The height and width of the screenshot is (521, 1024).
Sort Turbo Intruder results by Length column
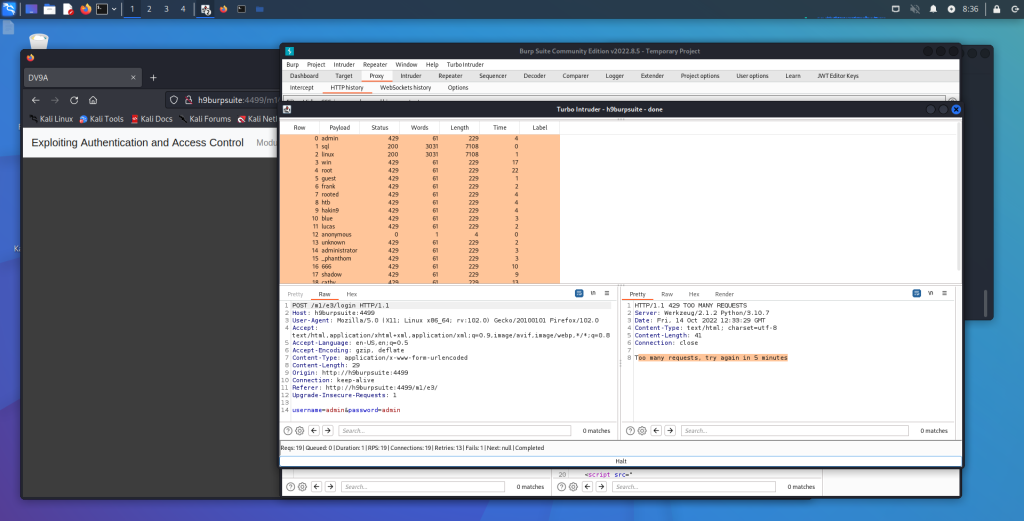click(459, 127)
